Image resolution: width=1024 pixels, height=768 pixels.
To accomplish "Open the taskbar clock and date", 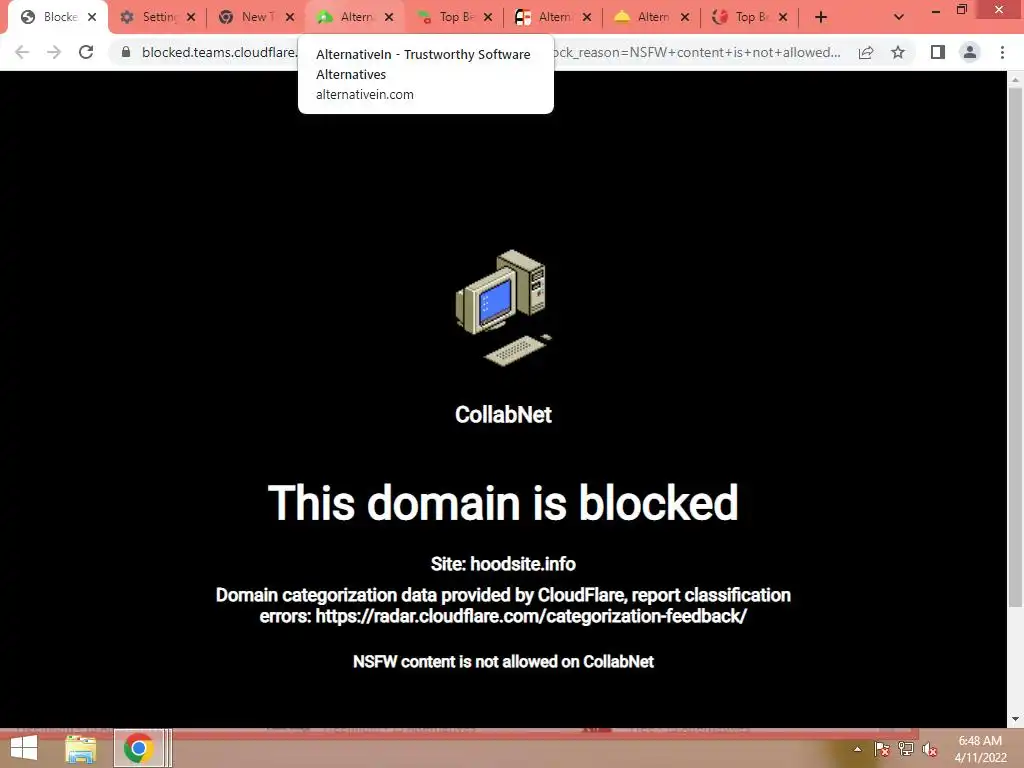I will tap(980, 749).
